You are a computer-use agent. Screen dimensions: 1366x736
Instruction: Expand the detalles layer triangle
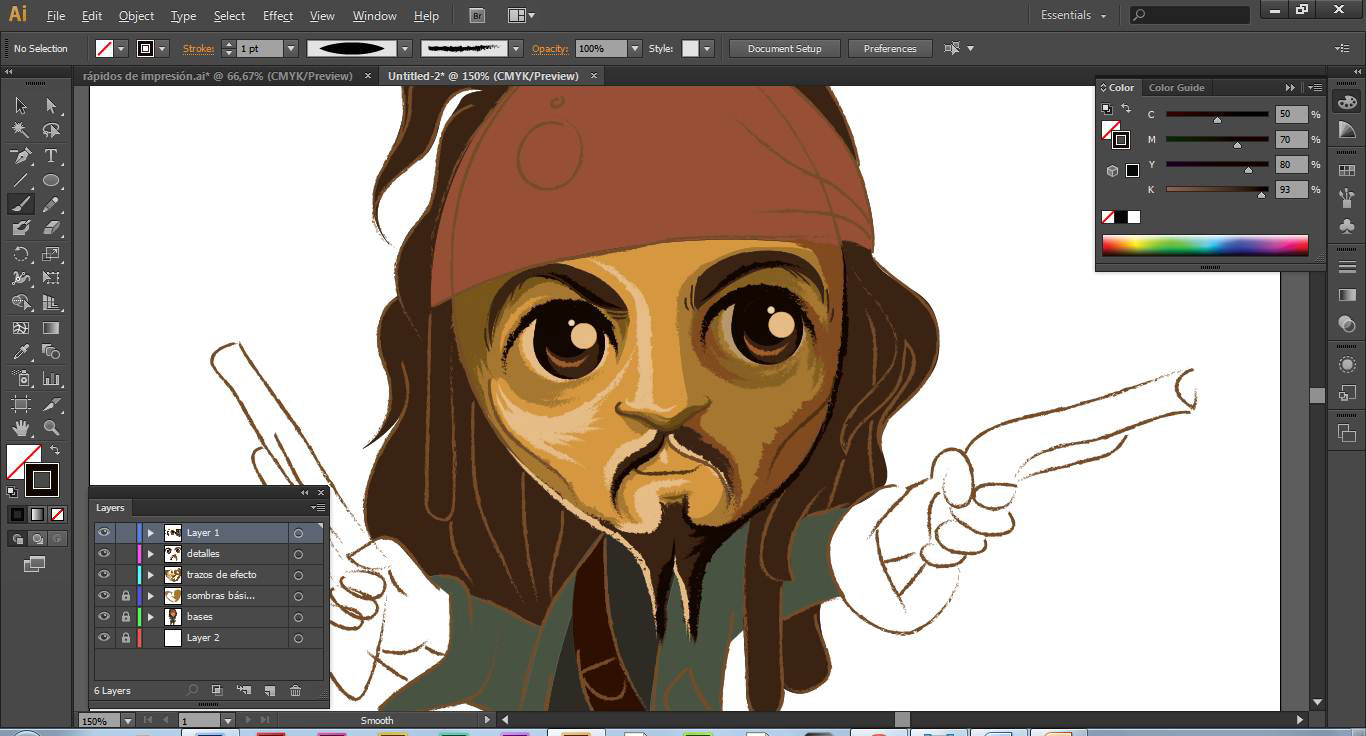pos(151,554)
